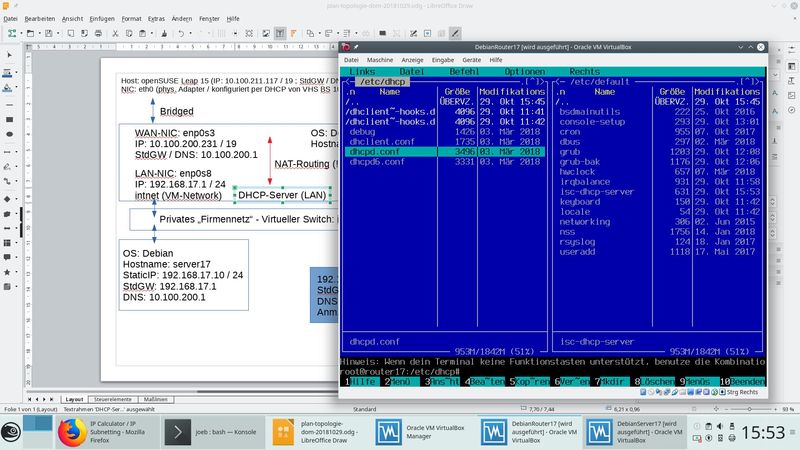Select the Ellipse drawing tool
This screenshot has width=800, height=450.
coord(9,134)
